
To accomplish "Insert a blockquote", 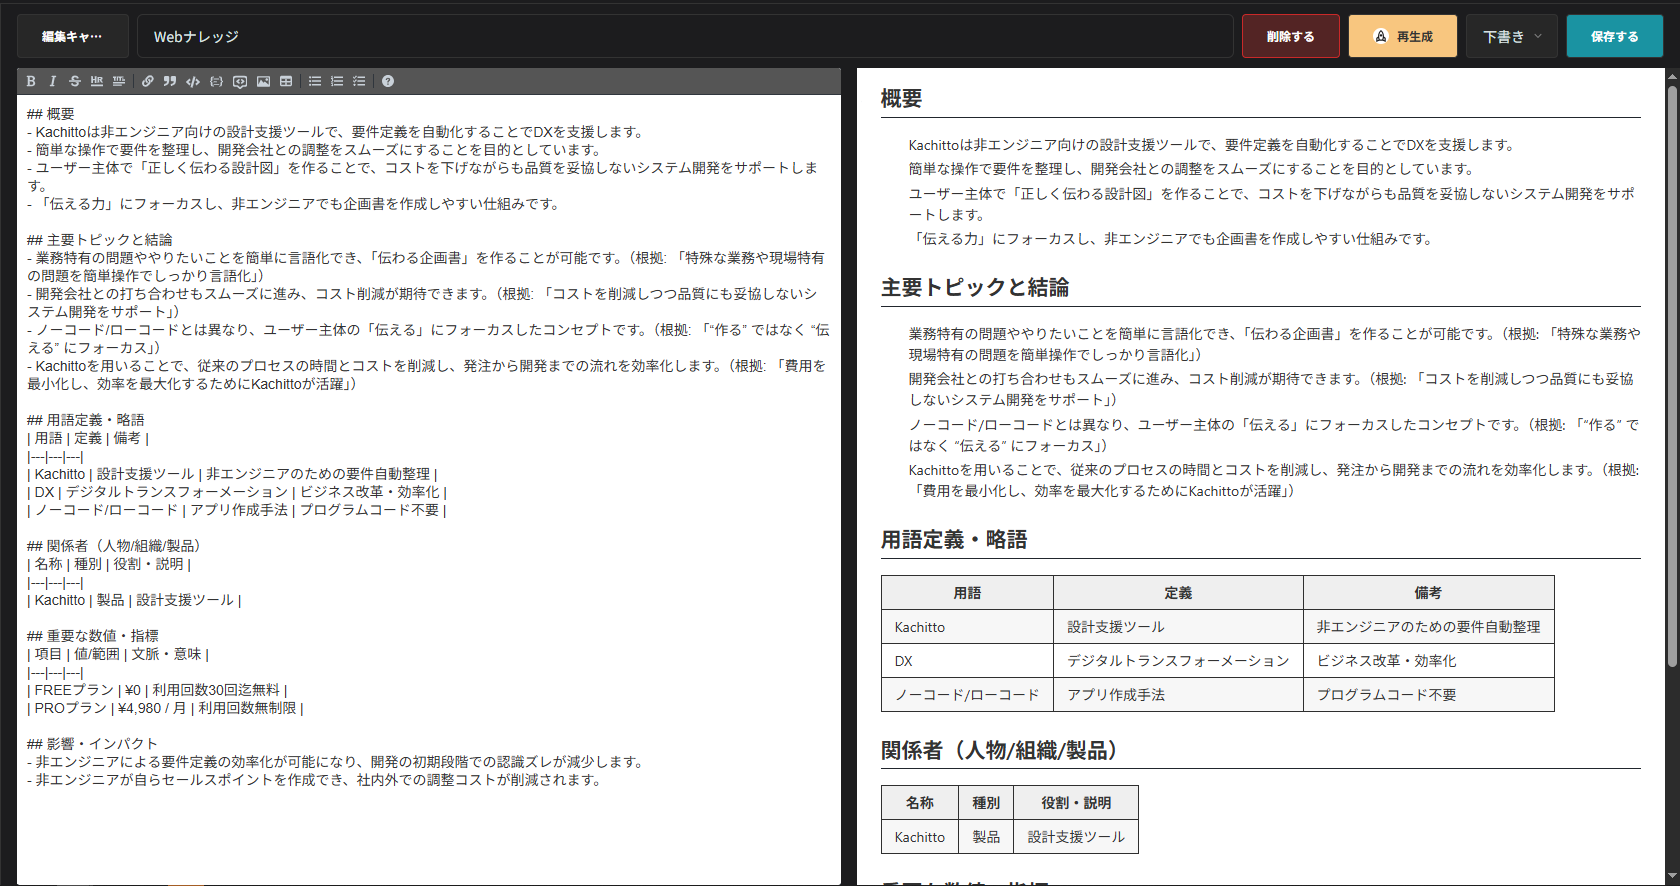I will (170, 81).
